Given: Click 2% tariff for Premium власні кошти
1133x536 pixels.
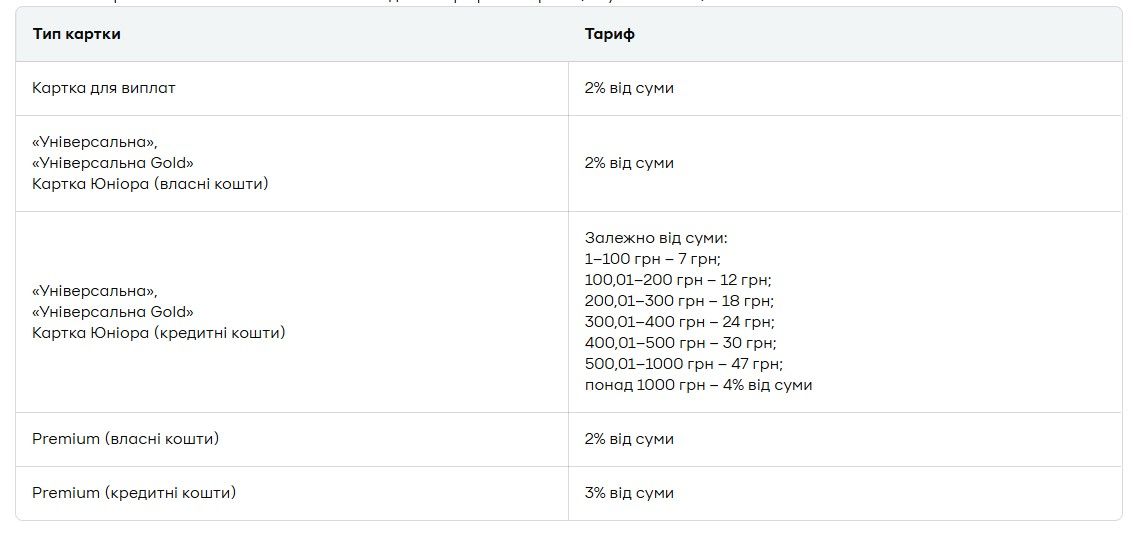Looking at the screenshot, I should tap(629, 439).
